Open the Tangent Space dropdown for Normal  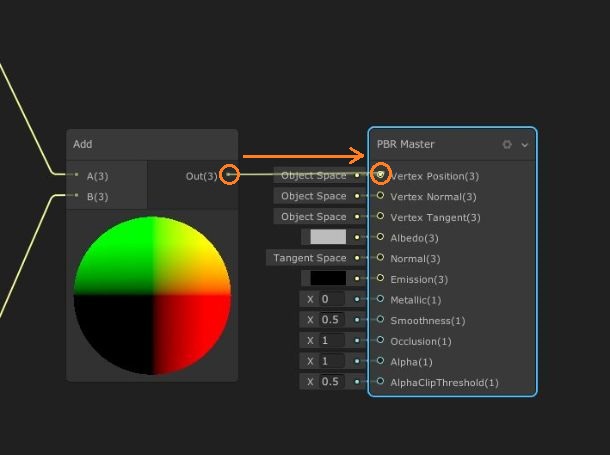pyautogui.click(x=308, y=258)
